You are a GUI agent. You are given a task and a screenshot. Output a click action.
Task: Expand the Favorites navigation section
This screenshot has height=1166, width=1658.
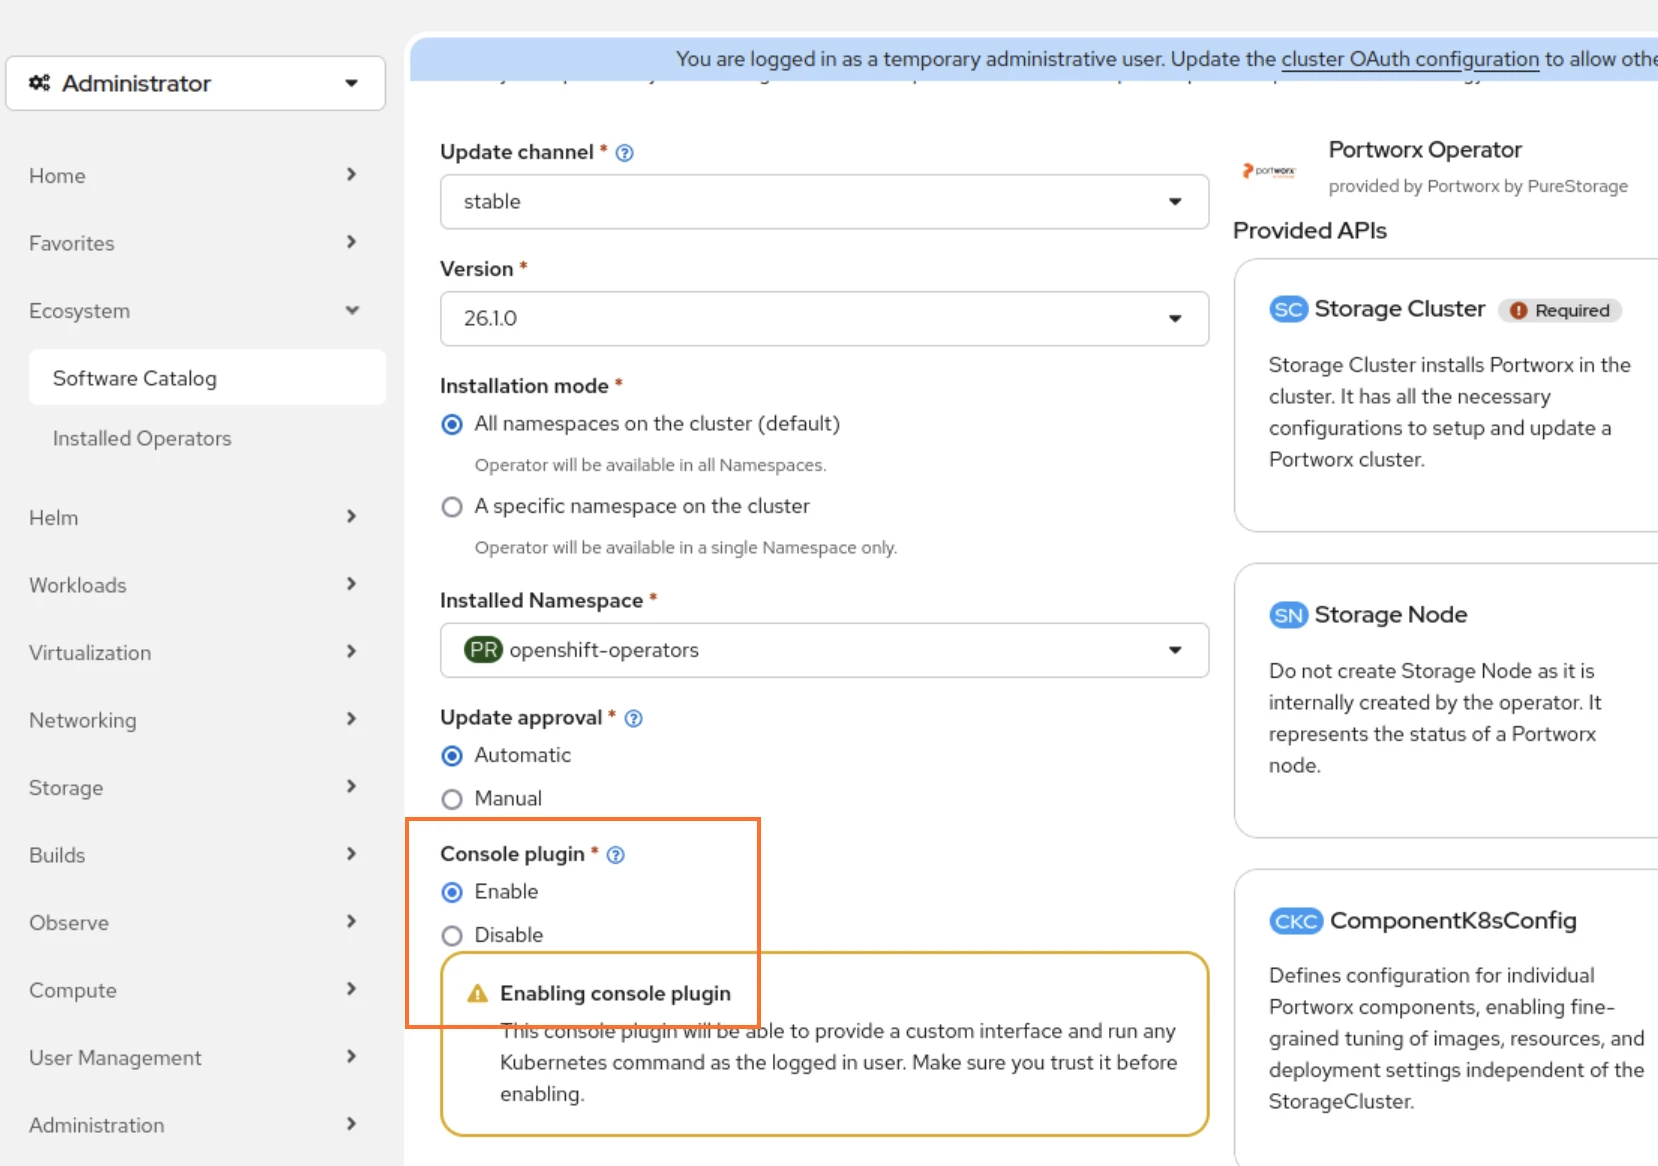pyautogui.click(x=195, y=243)
